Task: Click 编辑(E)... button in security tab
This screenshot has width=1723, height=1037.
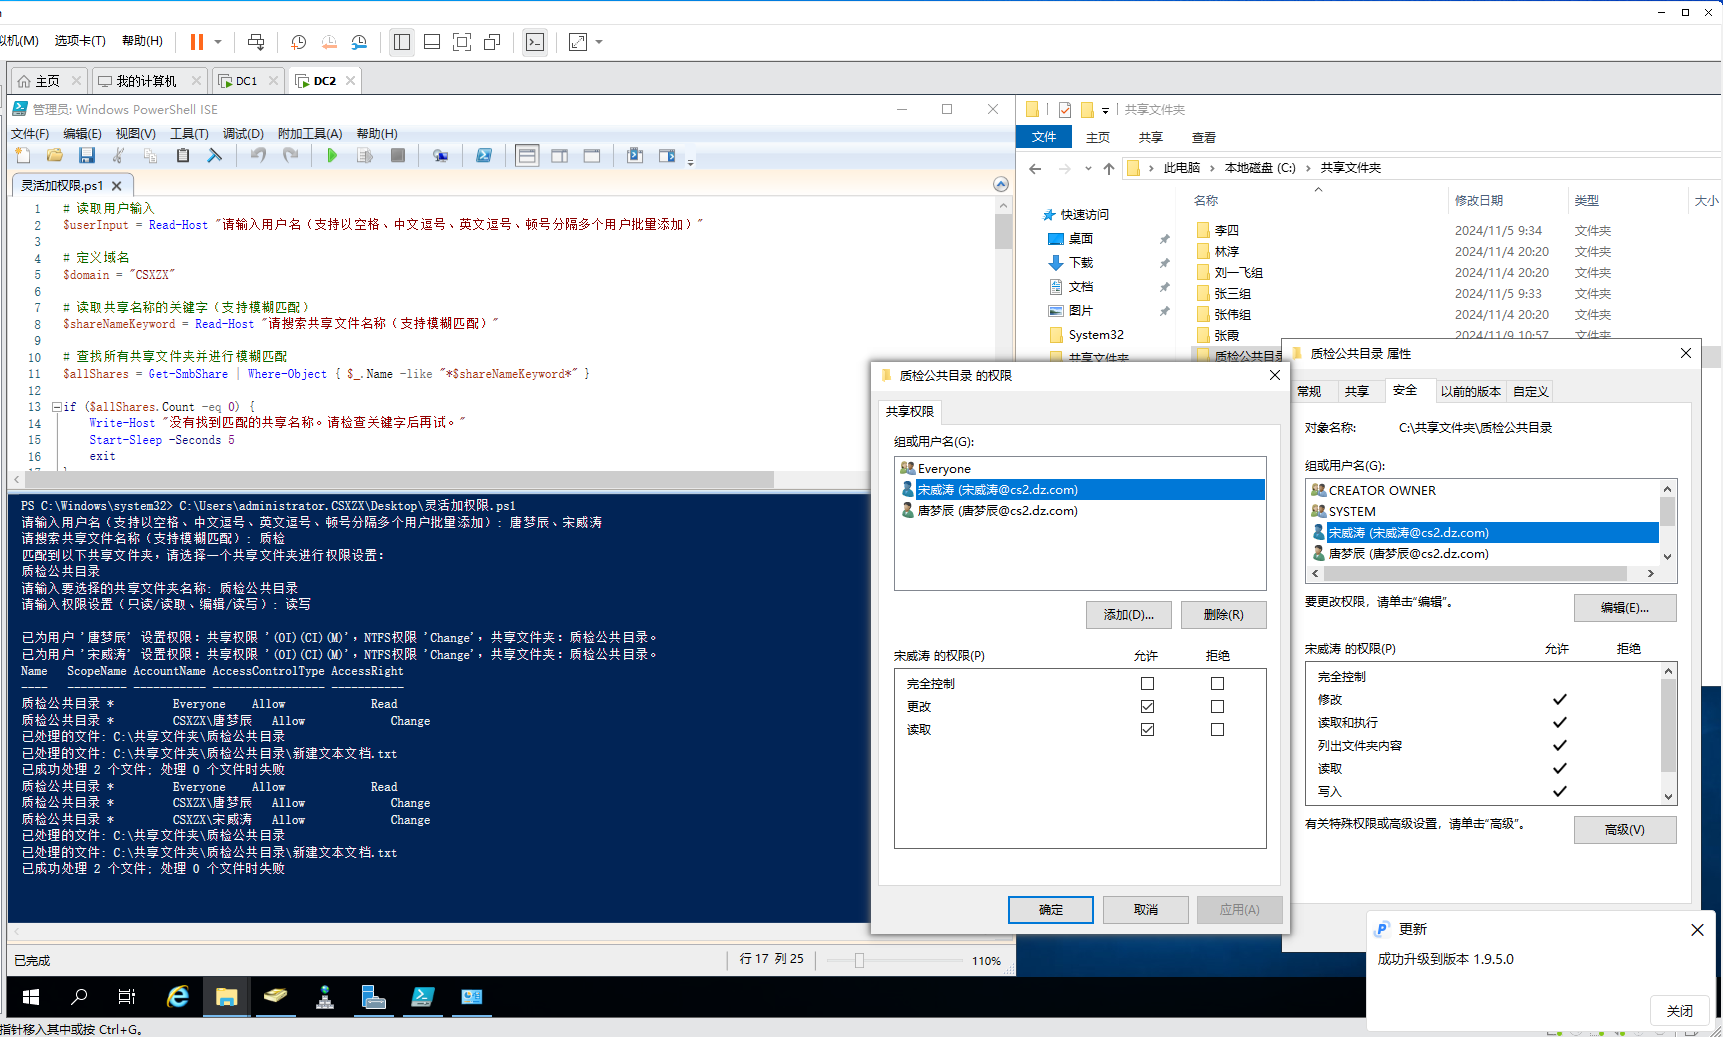Action: coord(1624,608)
